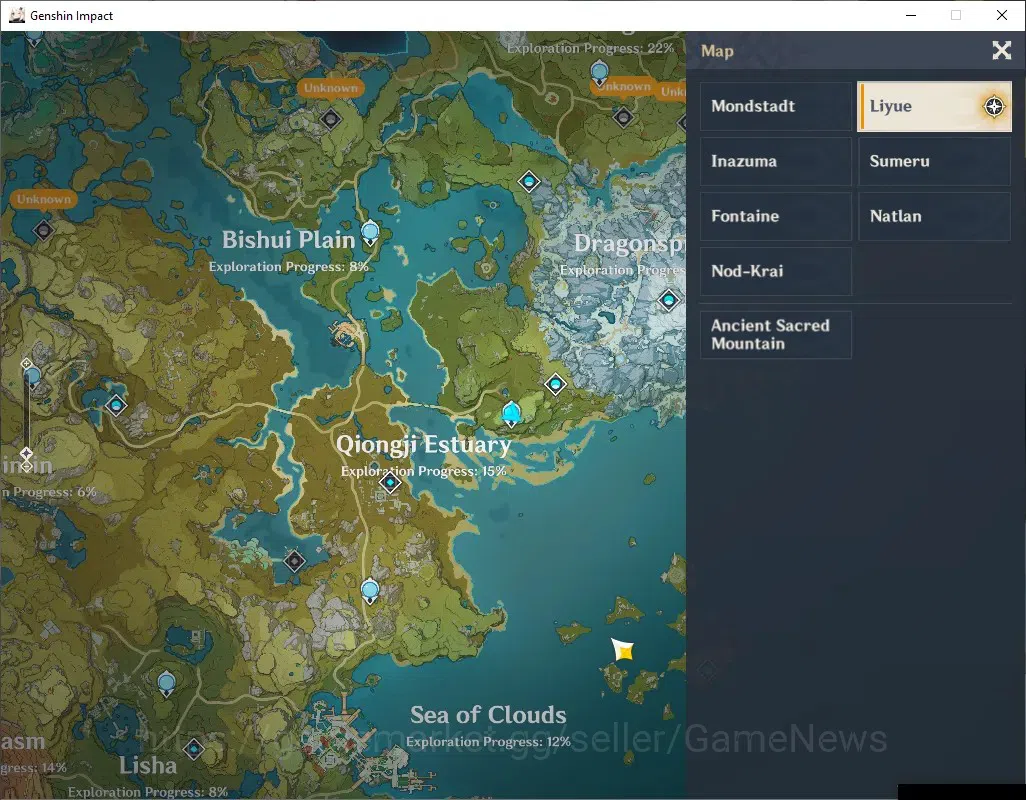Click the locked domain under the Unknown tag west of Bishui Plain
This screenshot has width=1026, height=800.
43,230
